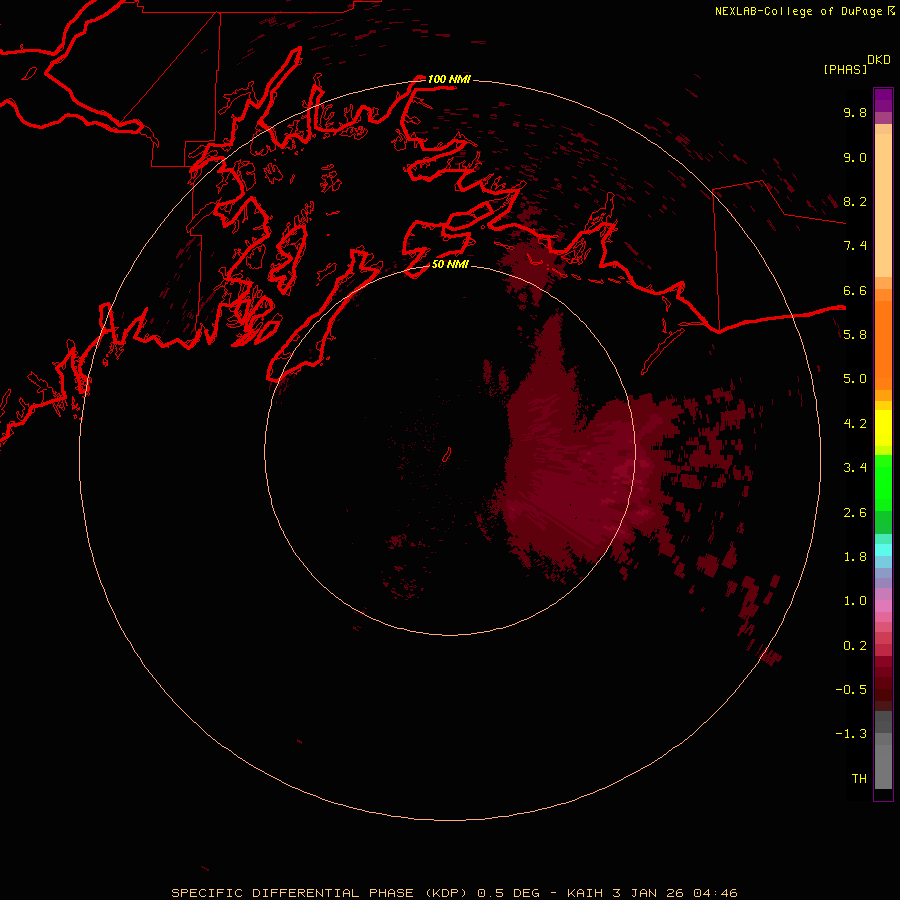Select the 7.4 scale value
The image size is (900, 900).
point(855,246)
